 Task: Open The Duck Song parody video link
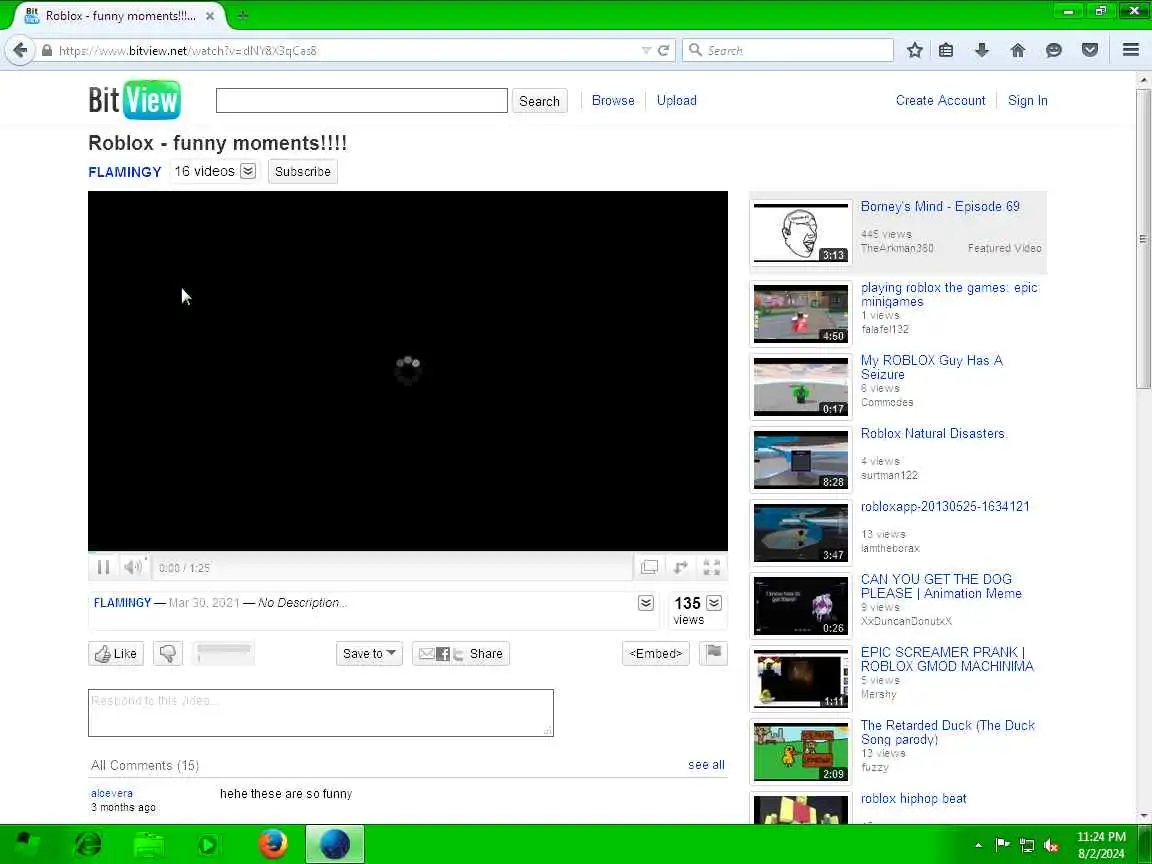click(948, 732)
